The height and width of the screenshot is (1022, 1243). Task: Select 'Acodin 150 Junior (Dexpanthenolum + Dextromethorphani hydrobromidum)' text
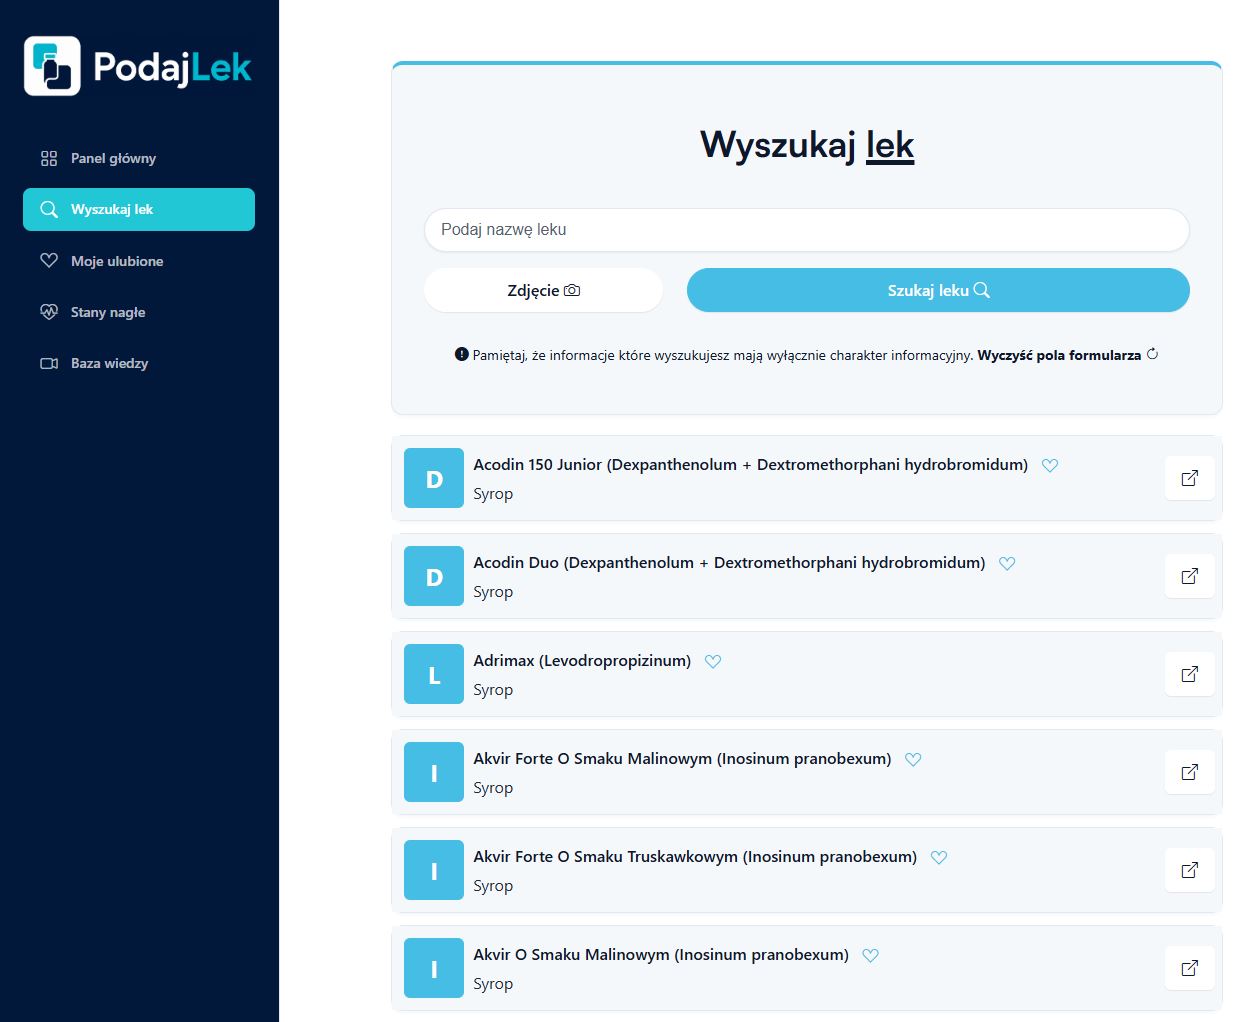coord(751,465)
